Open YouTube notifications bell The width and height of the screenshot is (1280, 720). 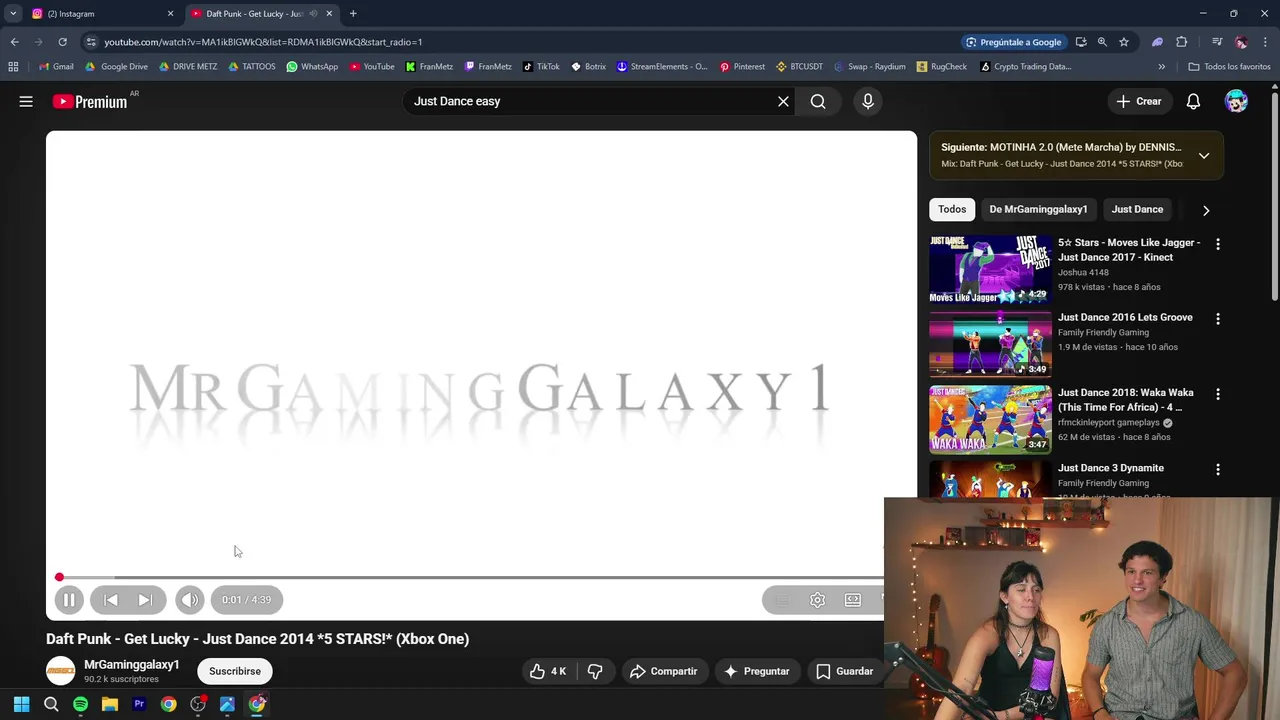tap(1193, 101)
